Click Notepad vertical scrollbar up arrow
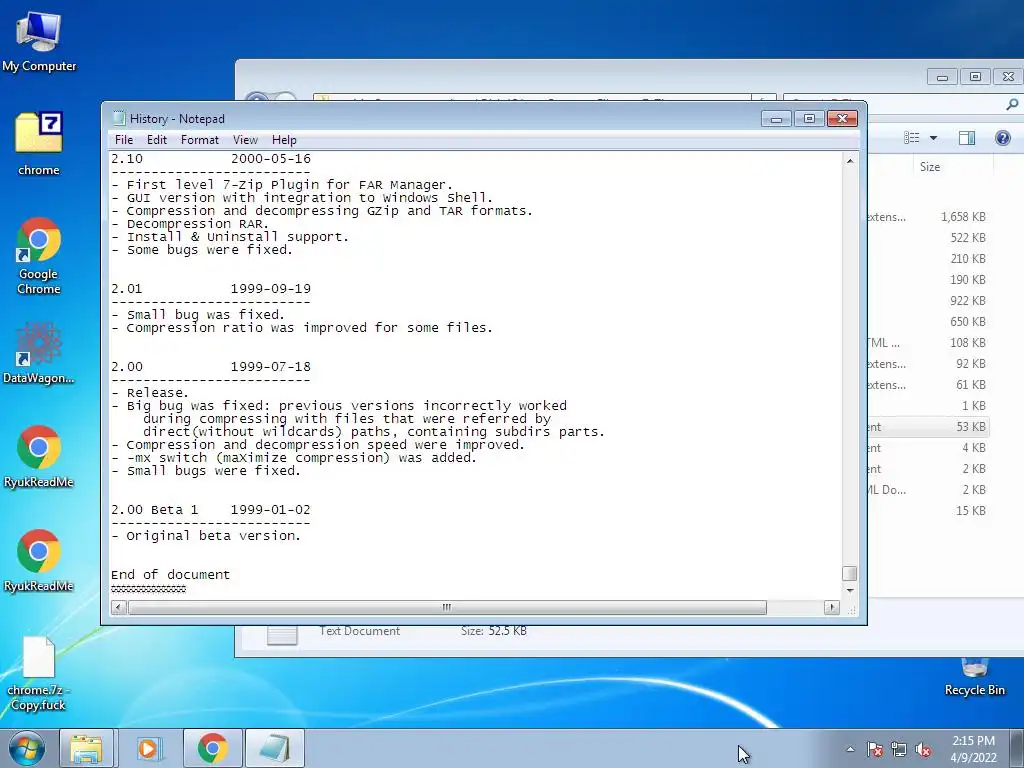The image size is (1024, 768). click(850, 161)
